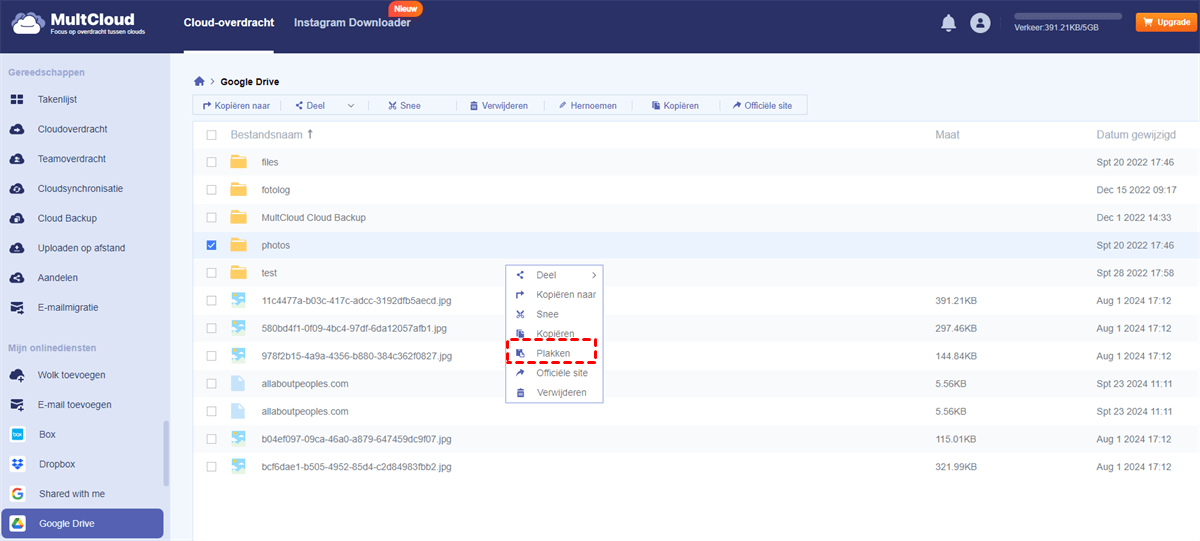This screenshot has height=541, width=1200.
Task: Select file b04ef097-09ca-46a0-a879-647459dc9f07.jpg
Action: tap(357, 439)
